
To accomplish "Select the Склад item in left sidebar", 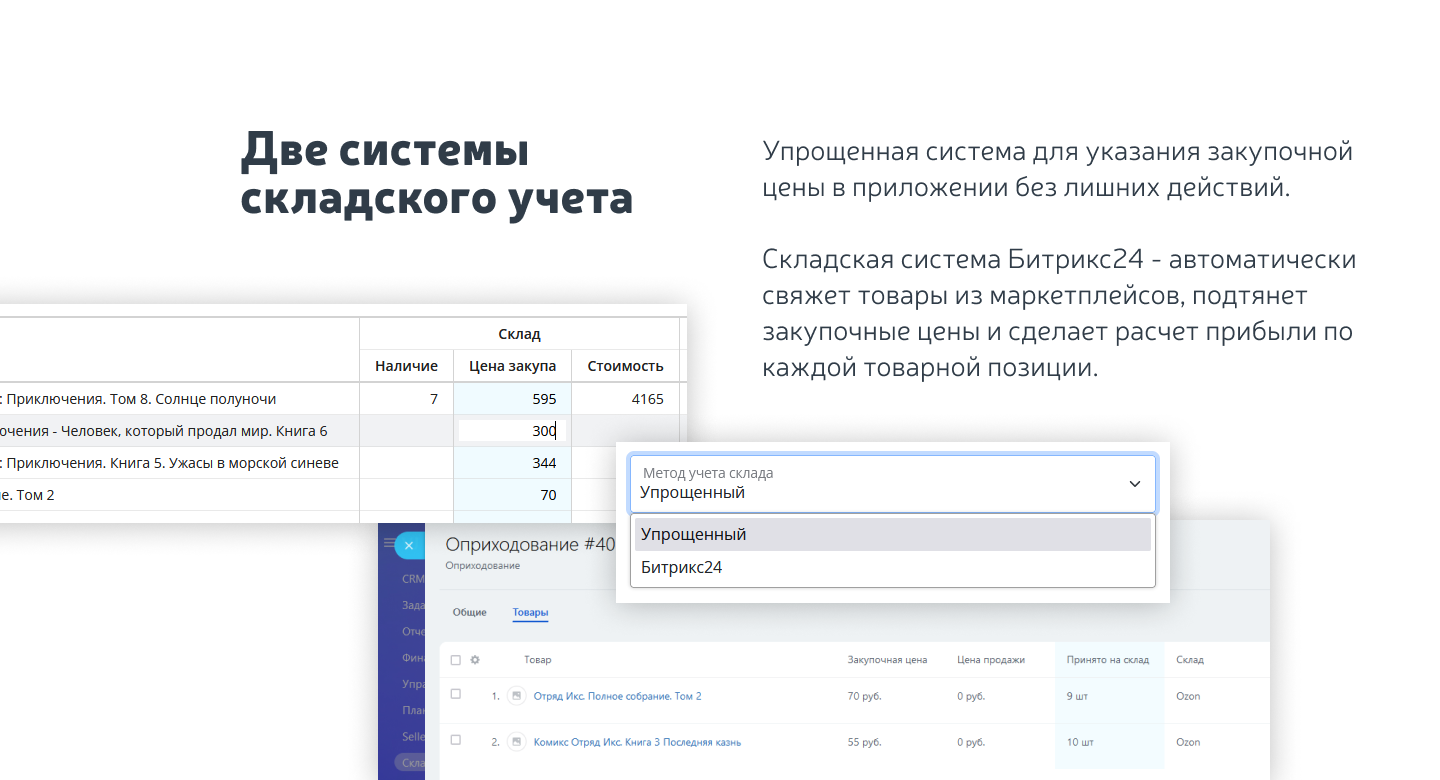I will (410, 763).
